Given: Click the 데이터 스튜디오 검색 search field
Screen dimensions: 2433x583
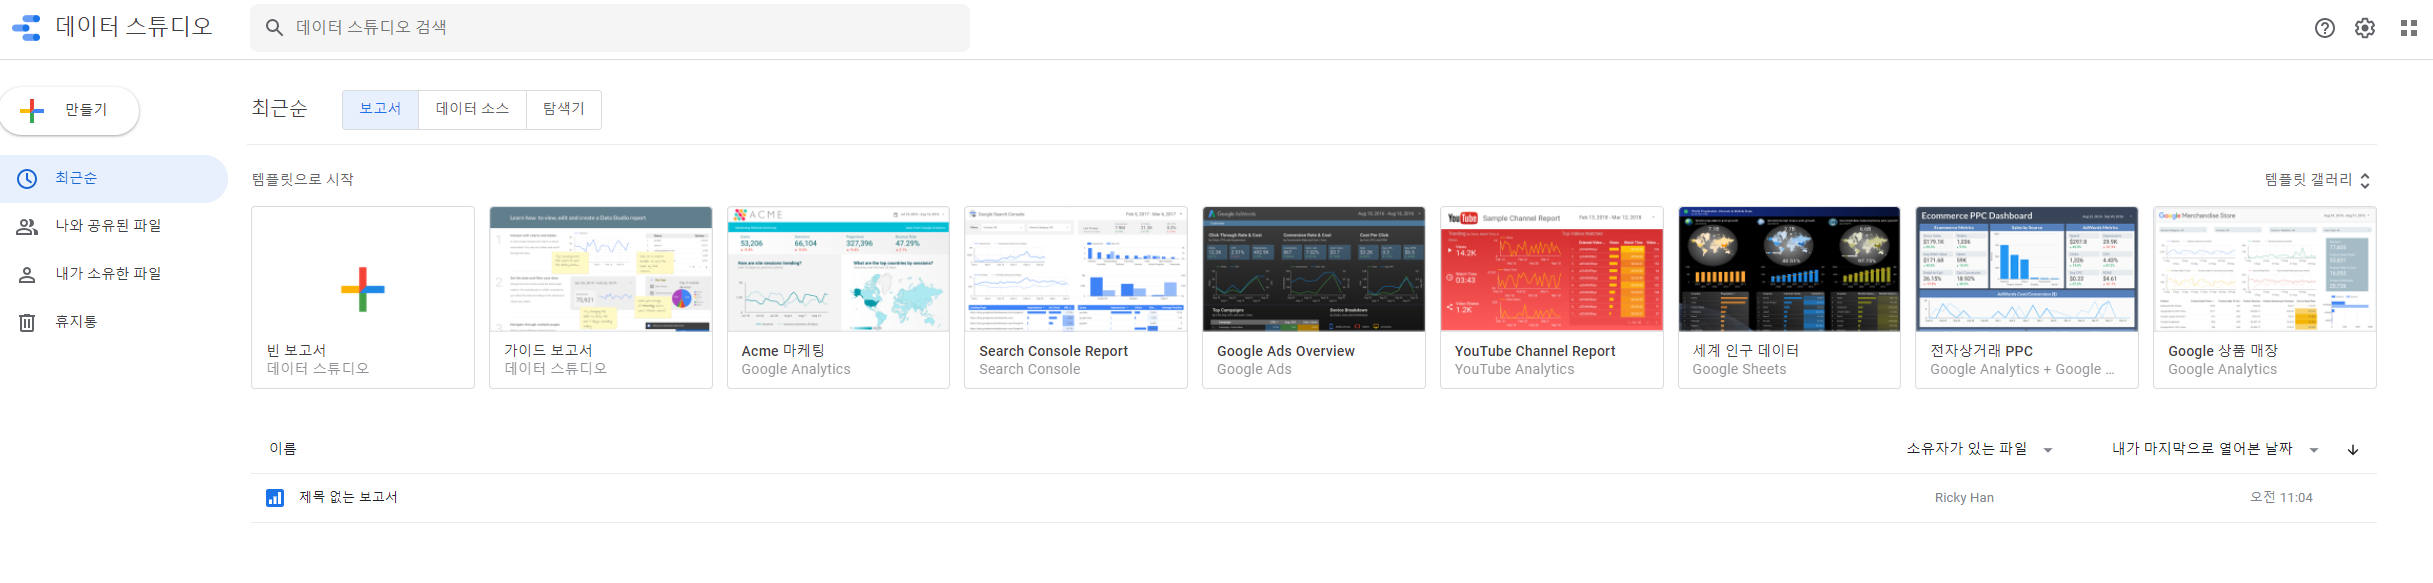Looking at the screenshot, I should (x=610, y=28).
